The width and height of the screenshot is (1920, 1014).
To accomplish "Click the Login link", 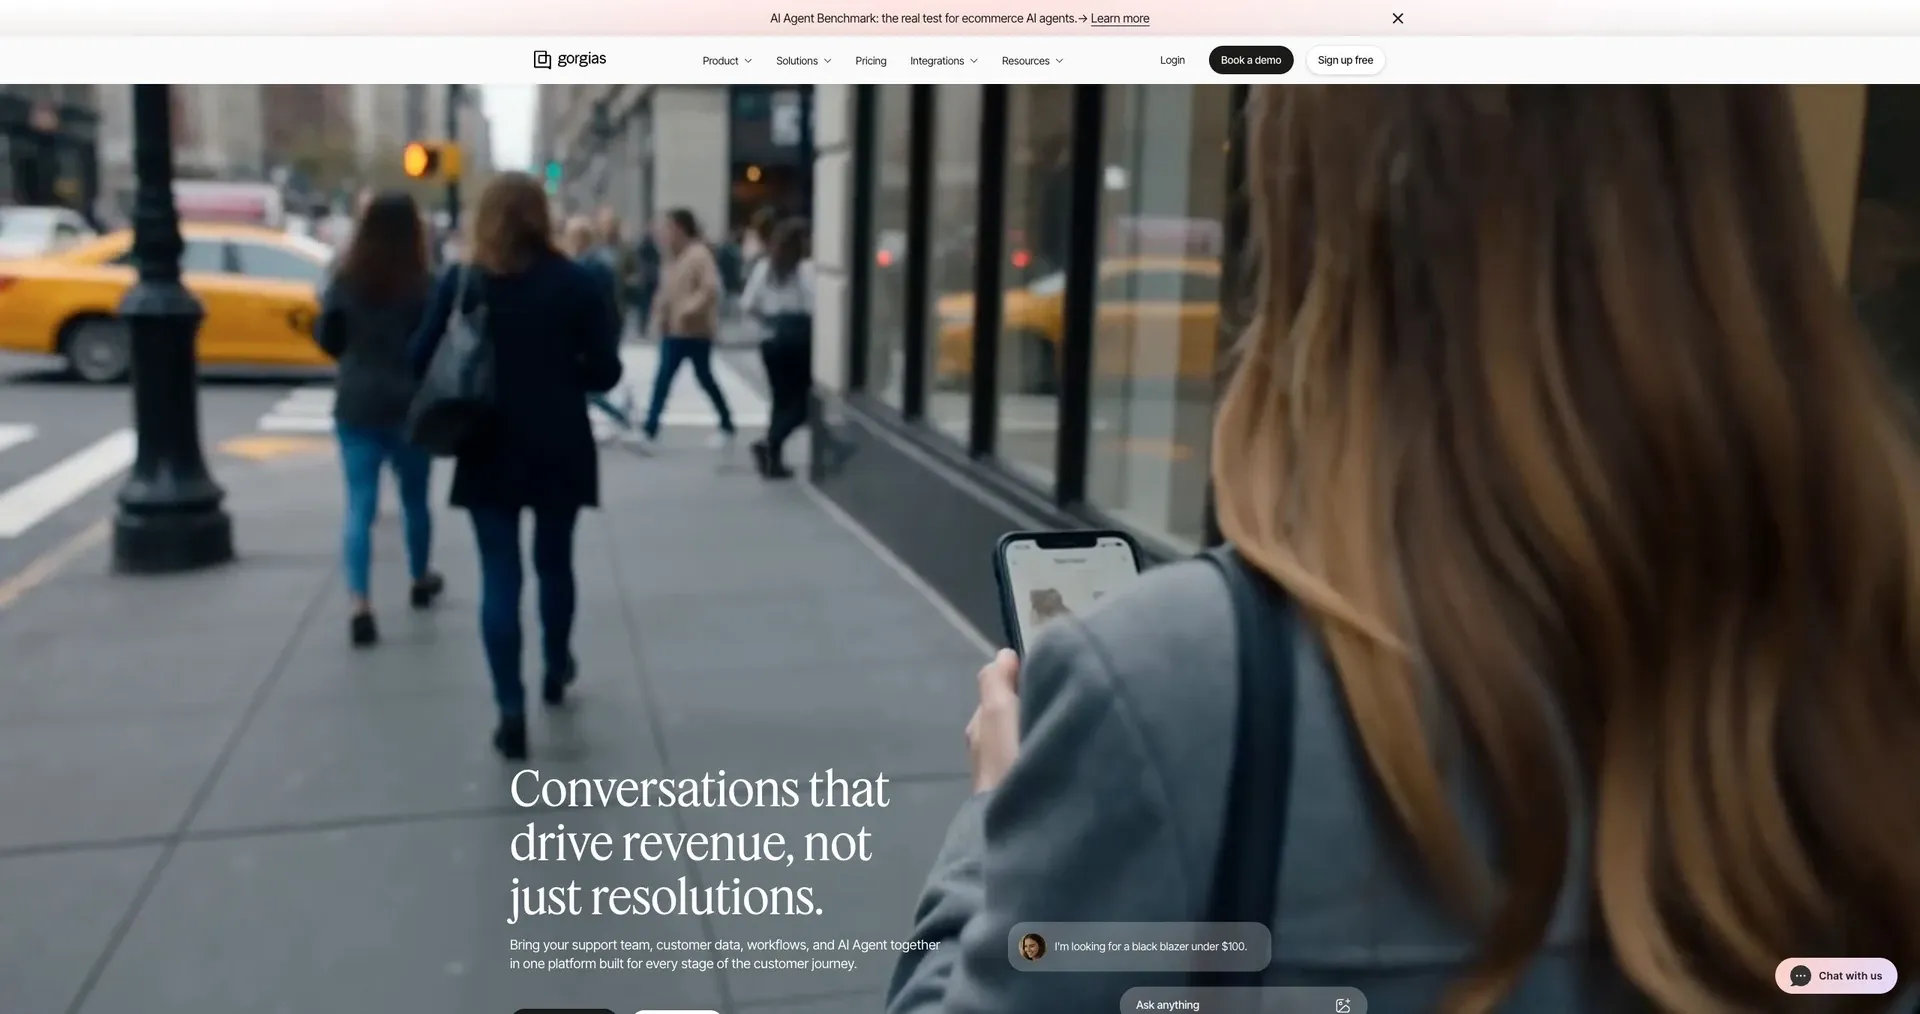I will tap(1172, 60).
